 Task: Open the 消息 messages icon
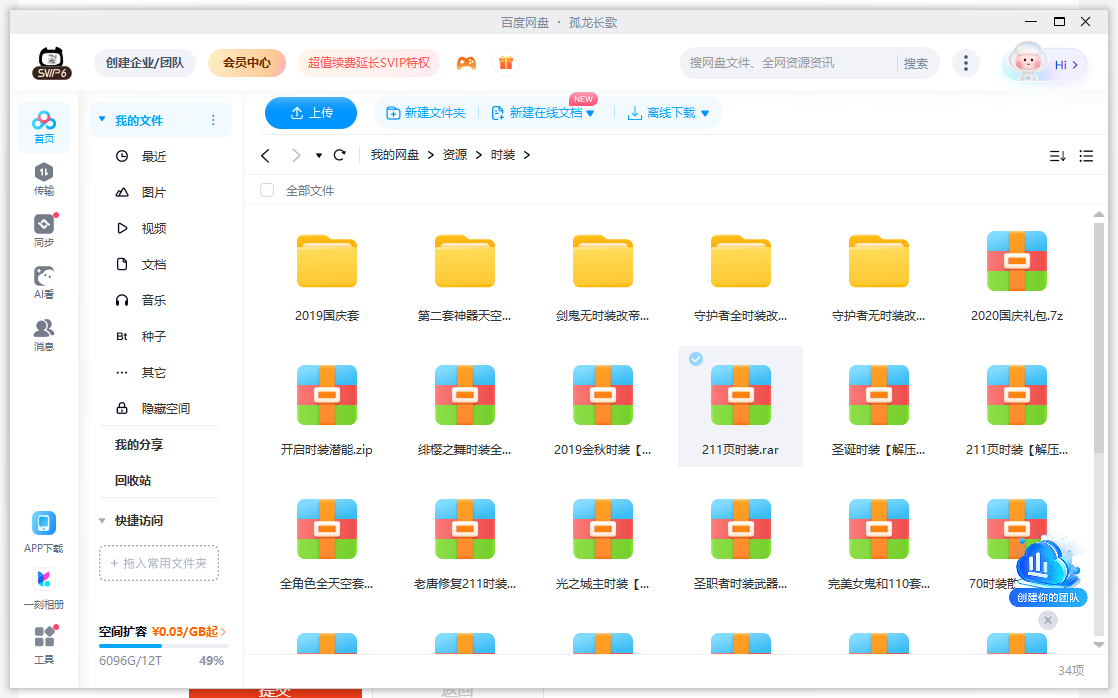[x=44, y=334]
